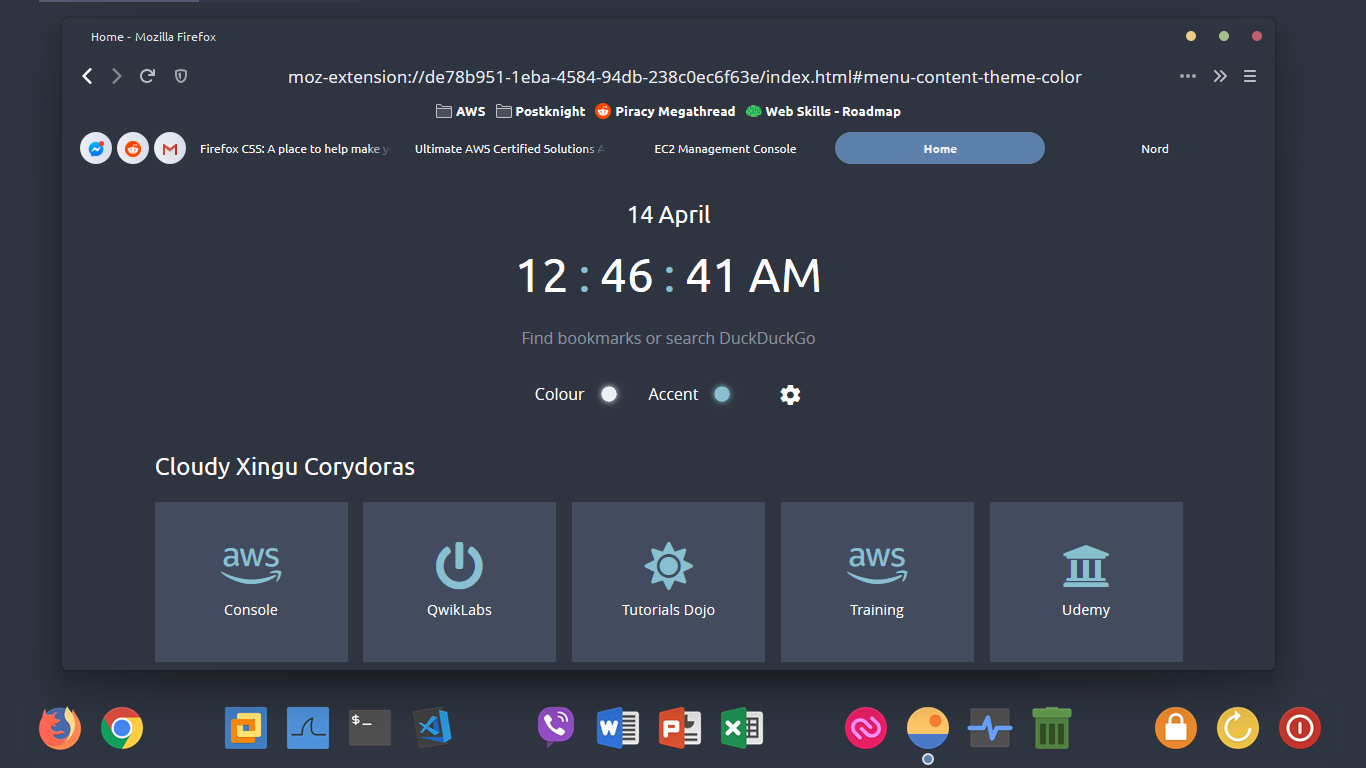The height and width of the screenshot is (768, 1366).
Task: Open Viber from the dock
Action: pos(556,728)
